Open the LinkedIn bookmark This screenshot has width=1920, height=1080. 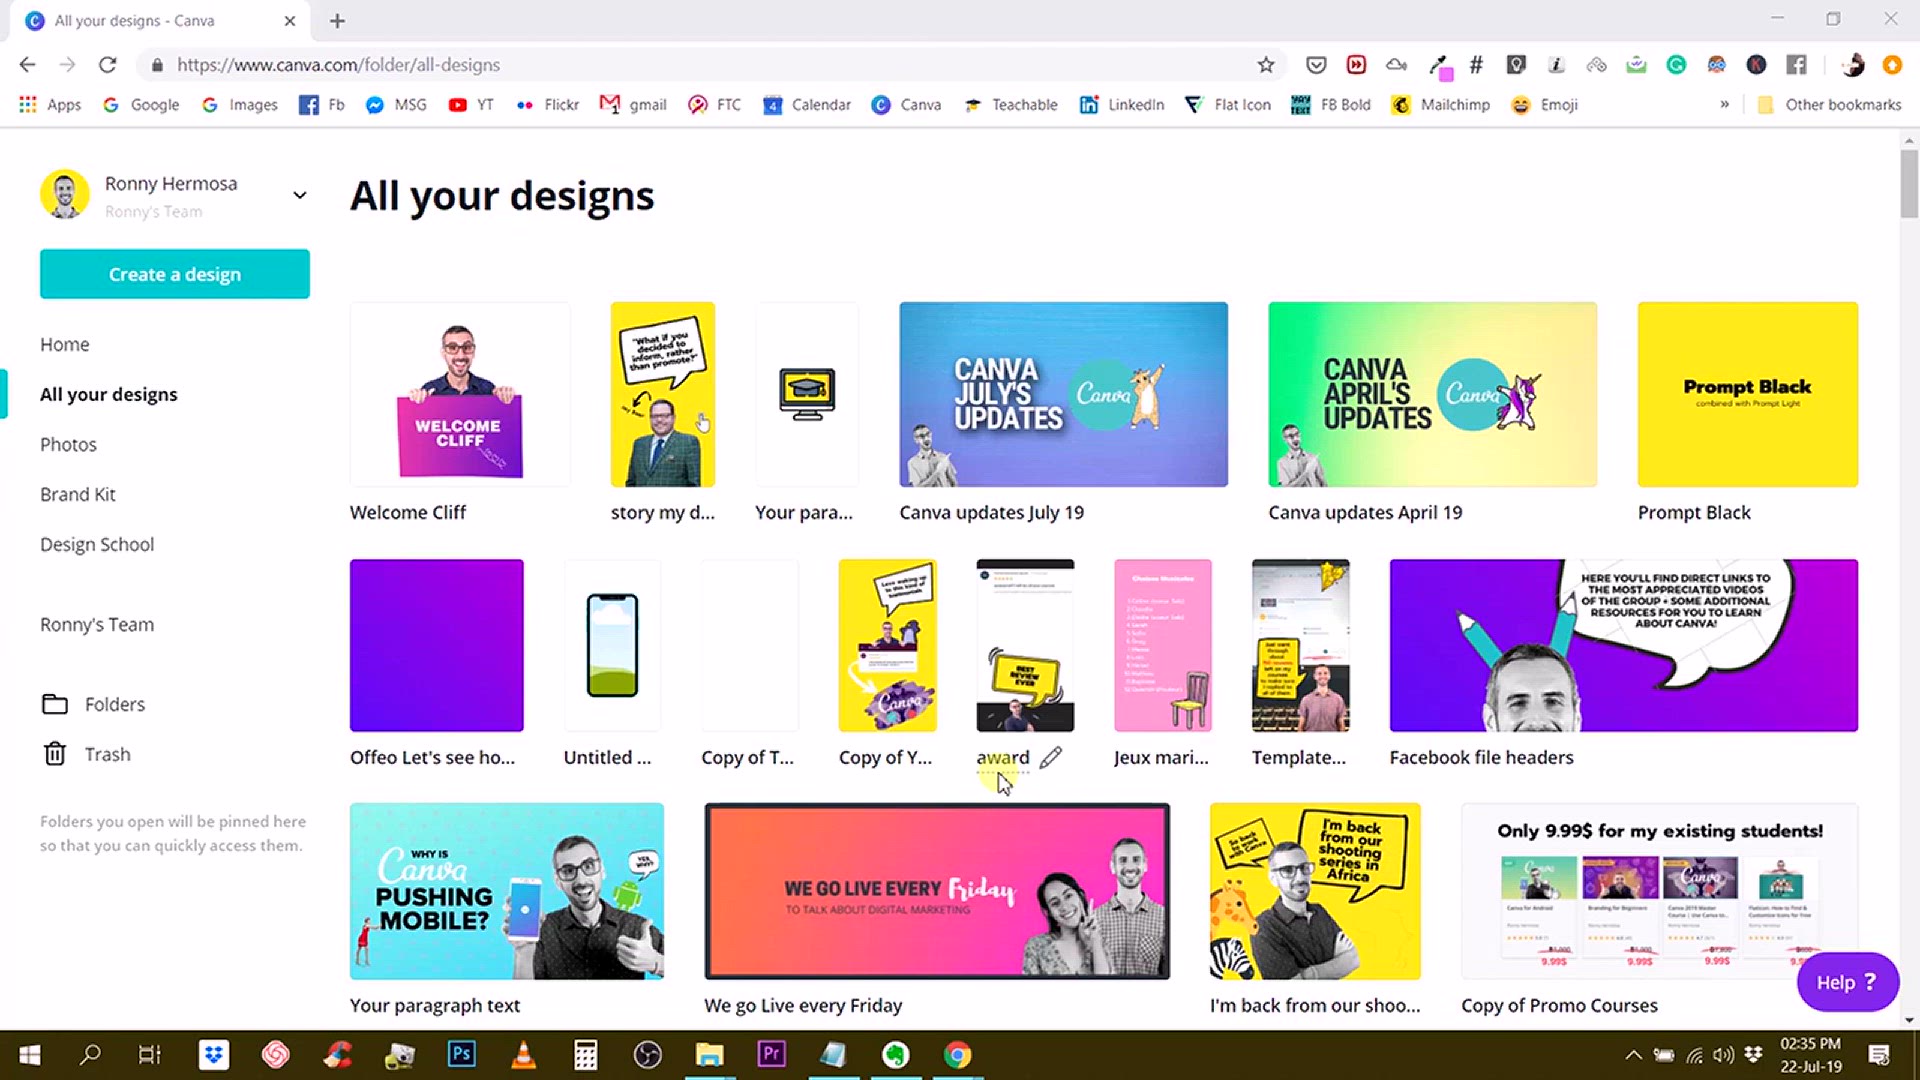click(x=1122, y=104)
